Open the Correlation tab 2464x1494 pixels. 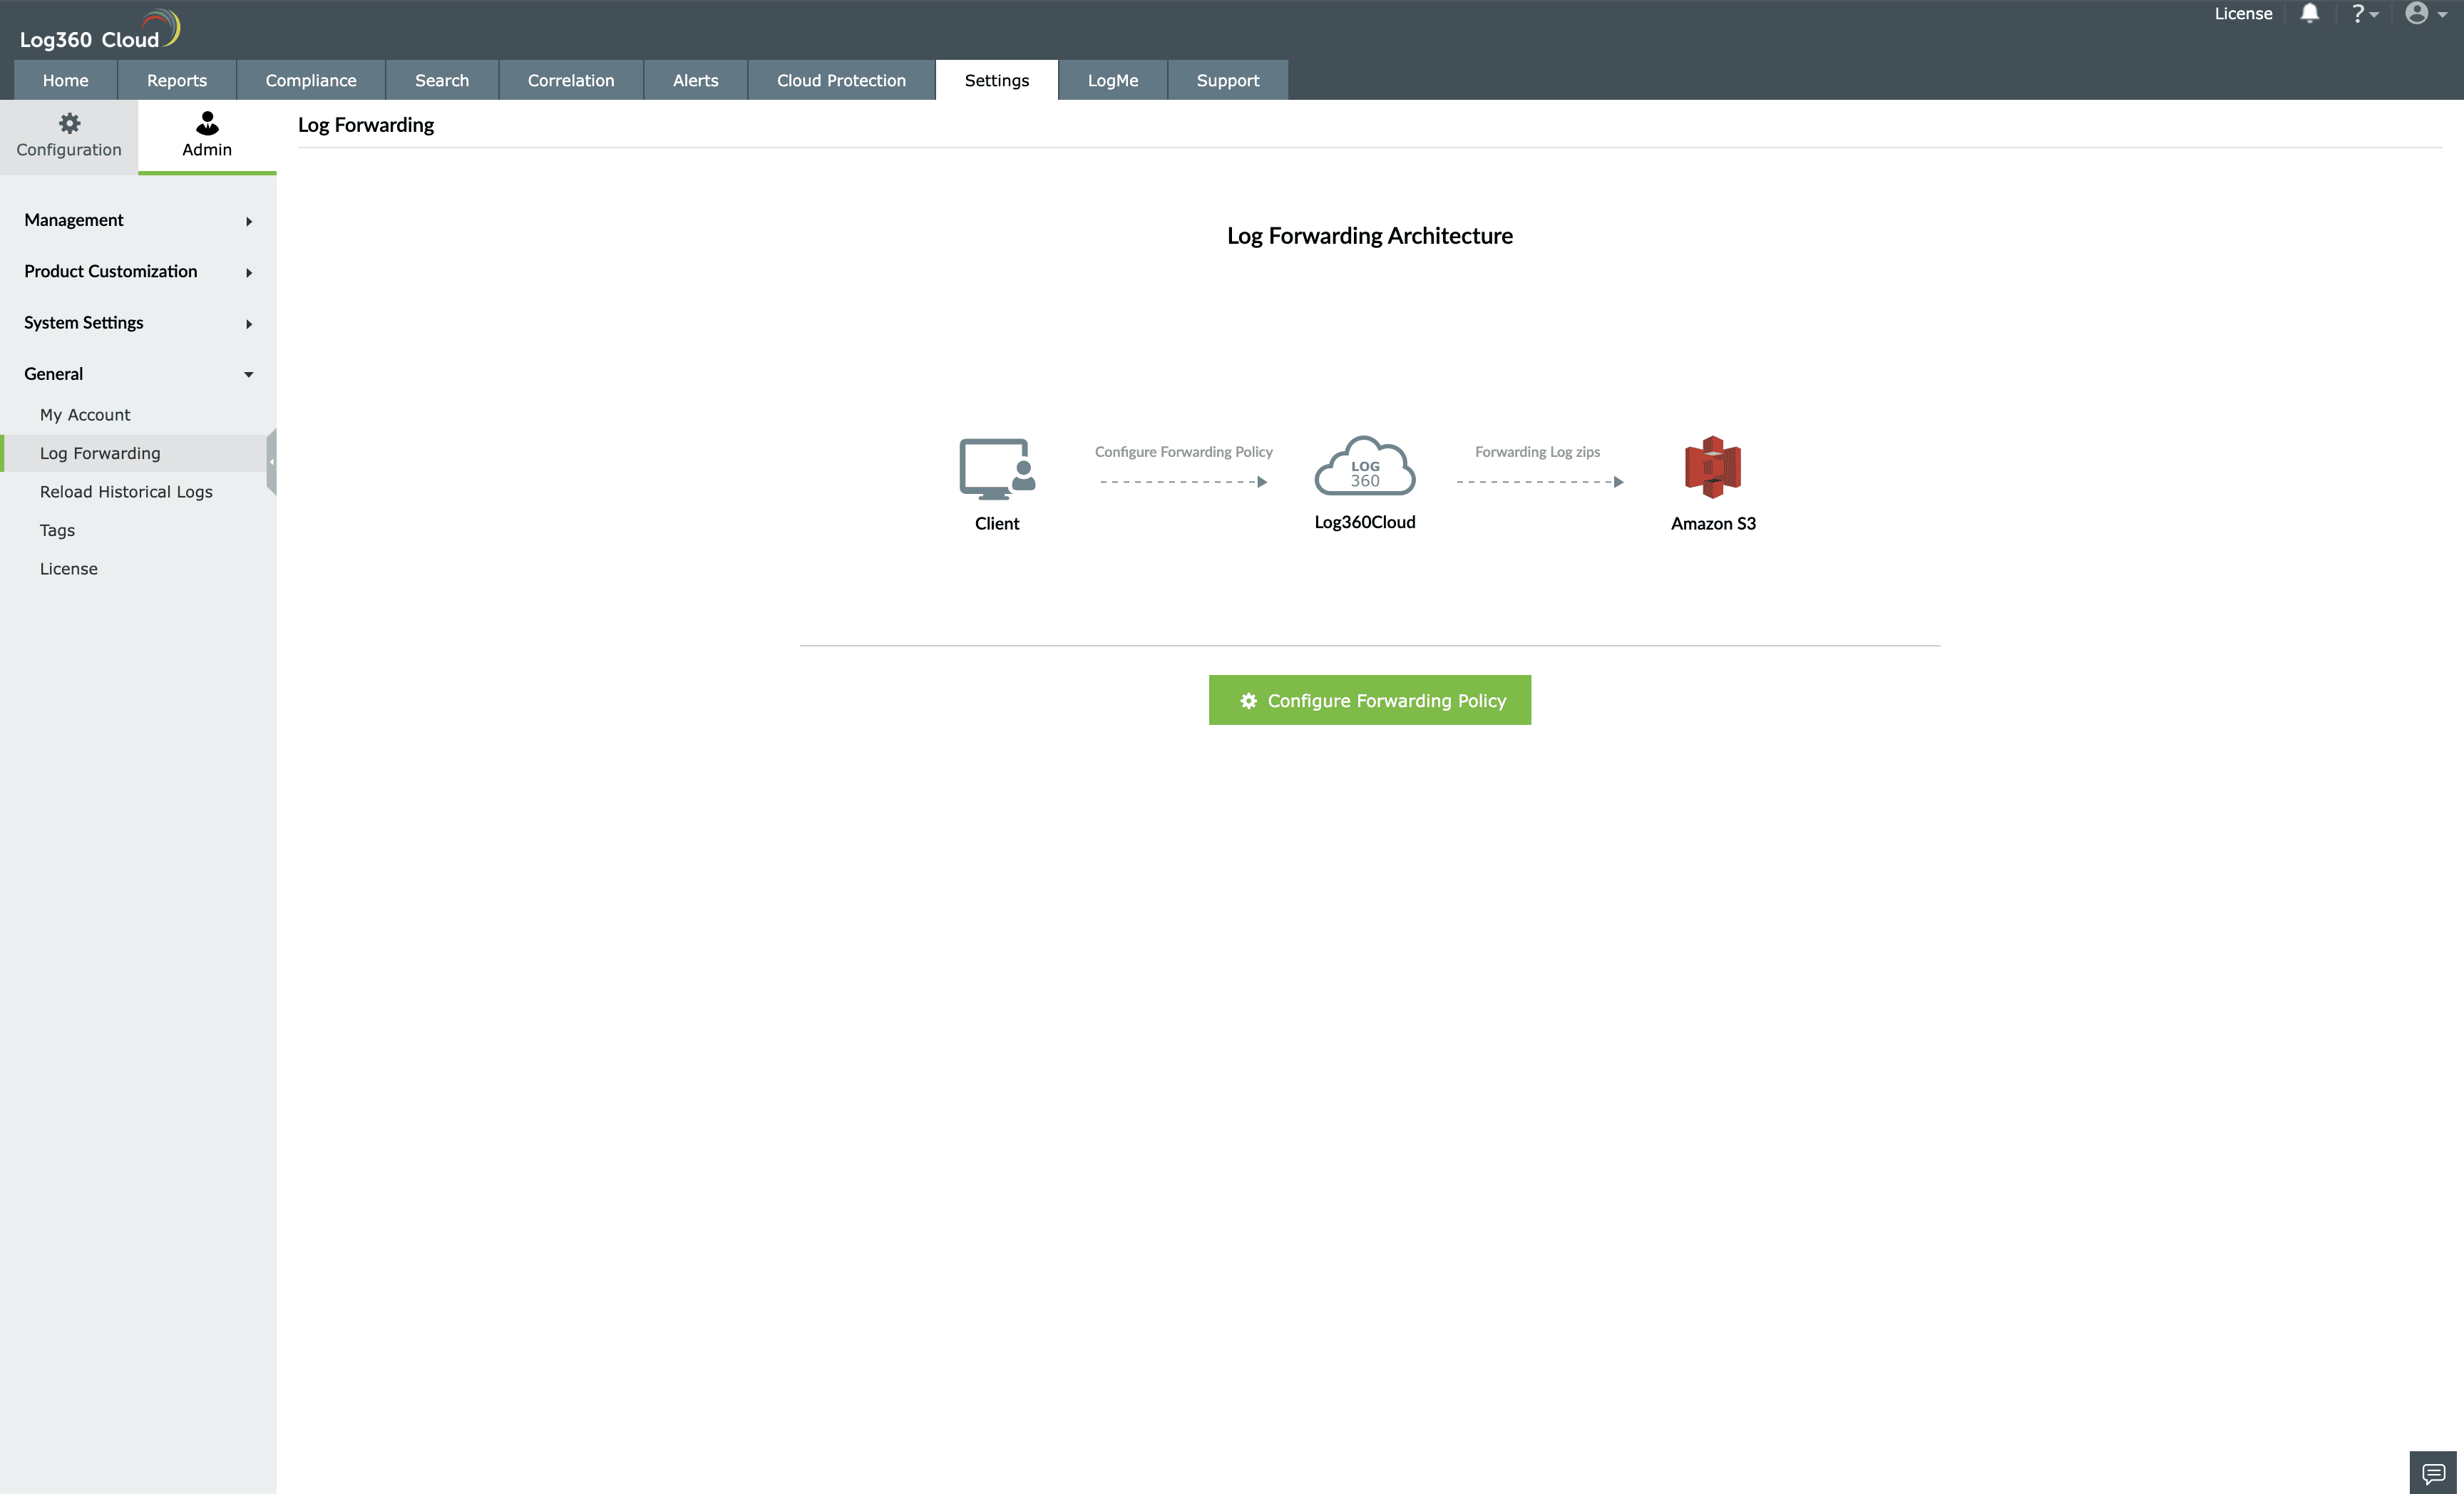[571, 80]
